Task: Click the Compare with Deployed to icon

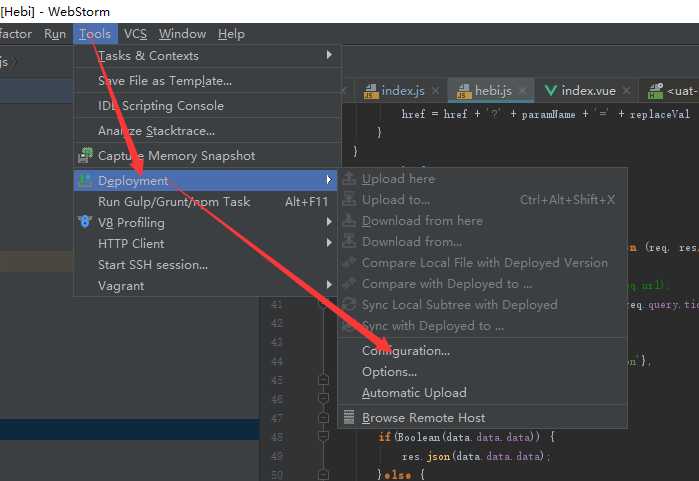Action: 349,283
